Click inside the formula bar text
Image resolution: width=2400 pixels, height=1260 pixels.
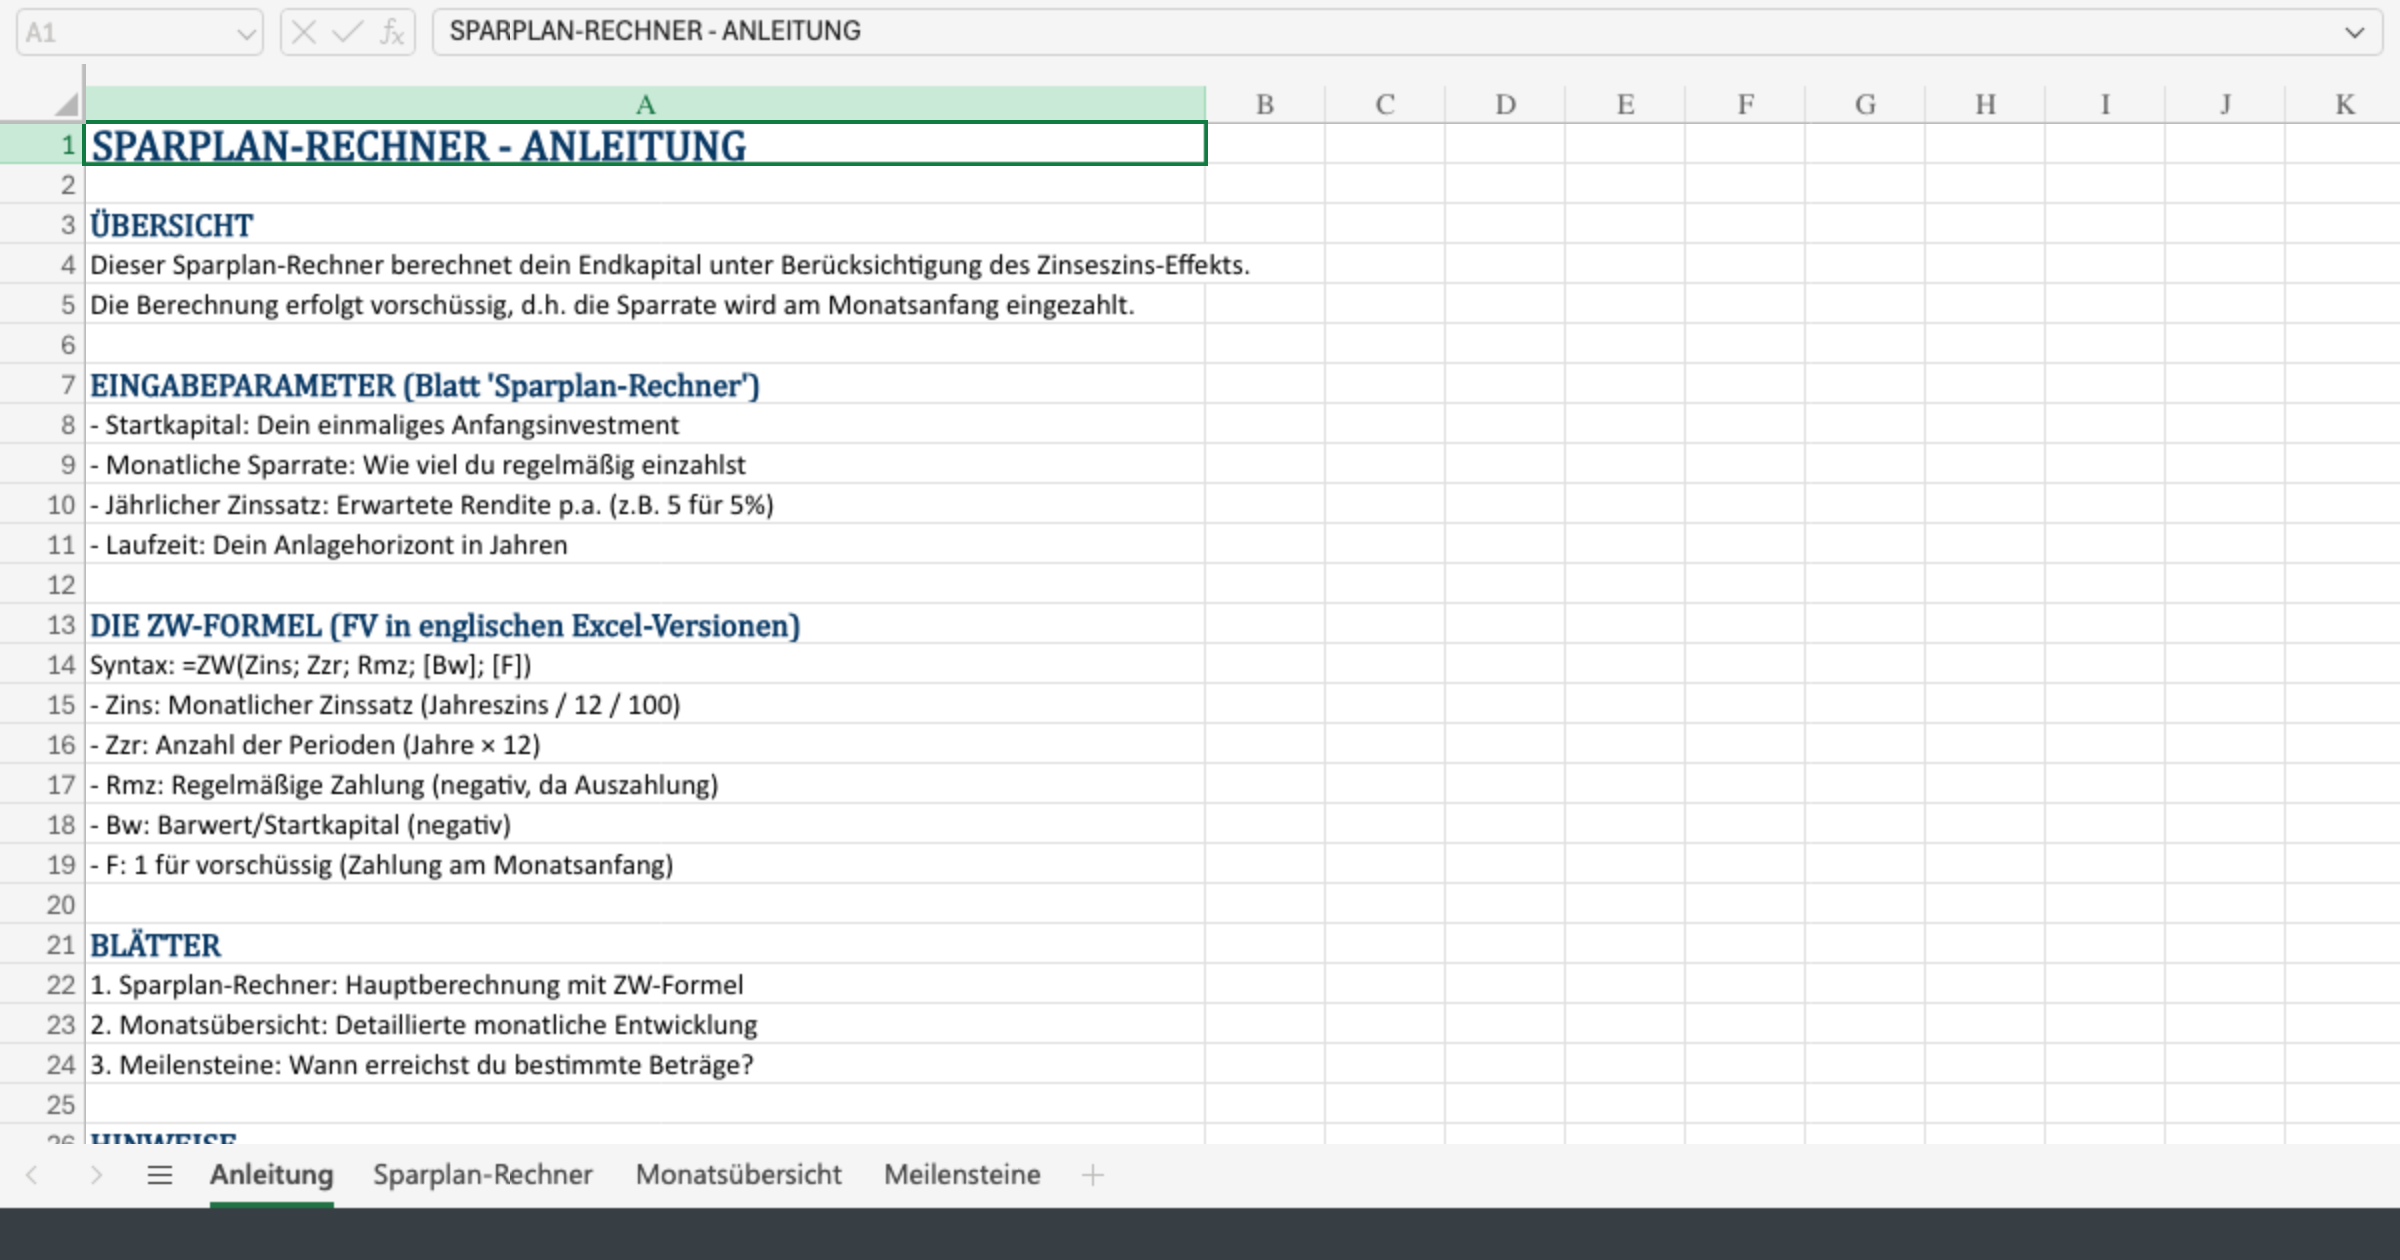[1200, 32]
